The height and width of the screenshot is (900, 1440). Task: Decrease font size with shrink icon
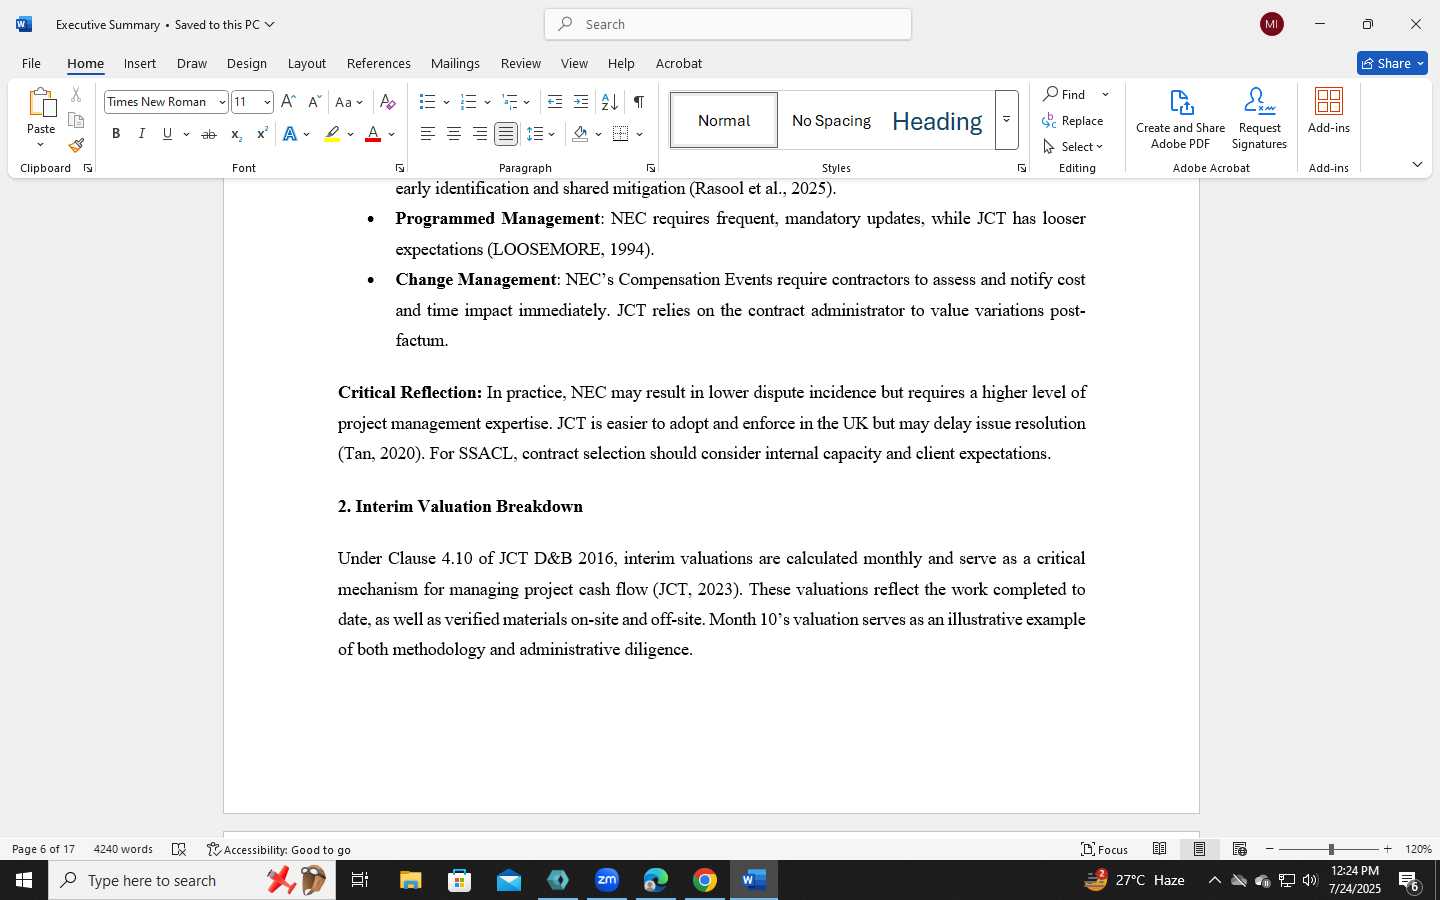tap(314, 102)
